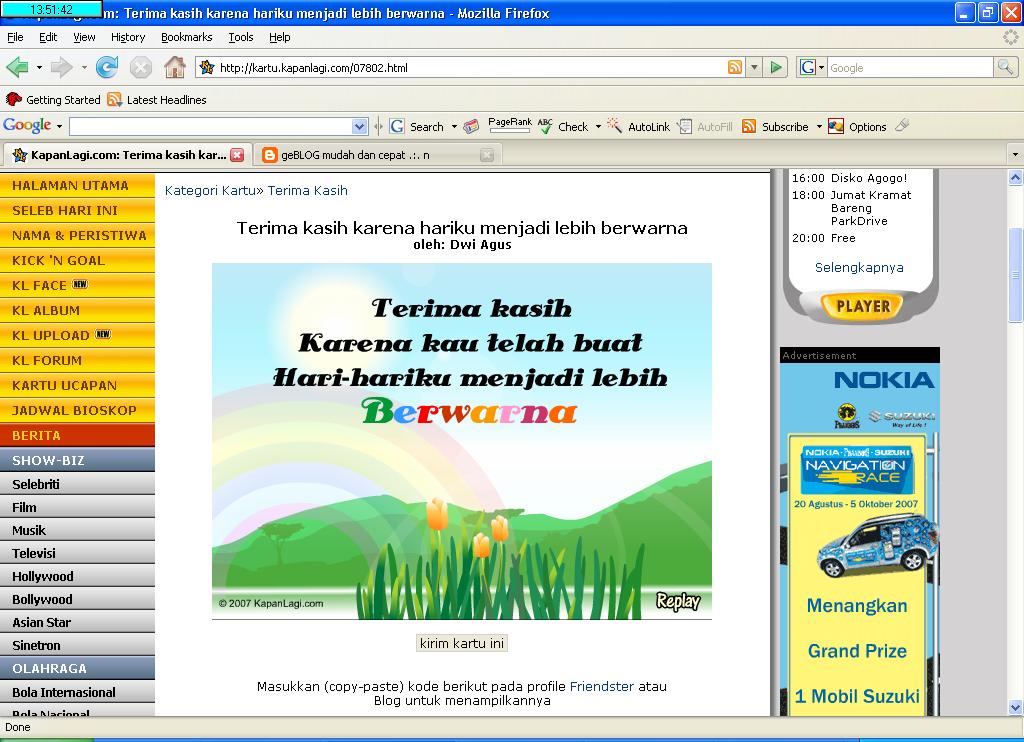Click the highlighter pen icon in Google toolbar

902,125
